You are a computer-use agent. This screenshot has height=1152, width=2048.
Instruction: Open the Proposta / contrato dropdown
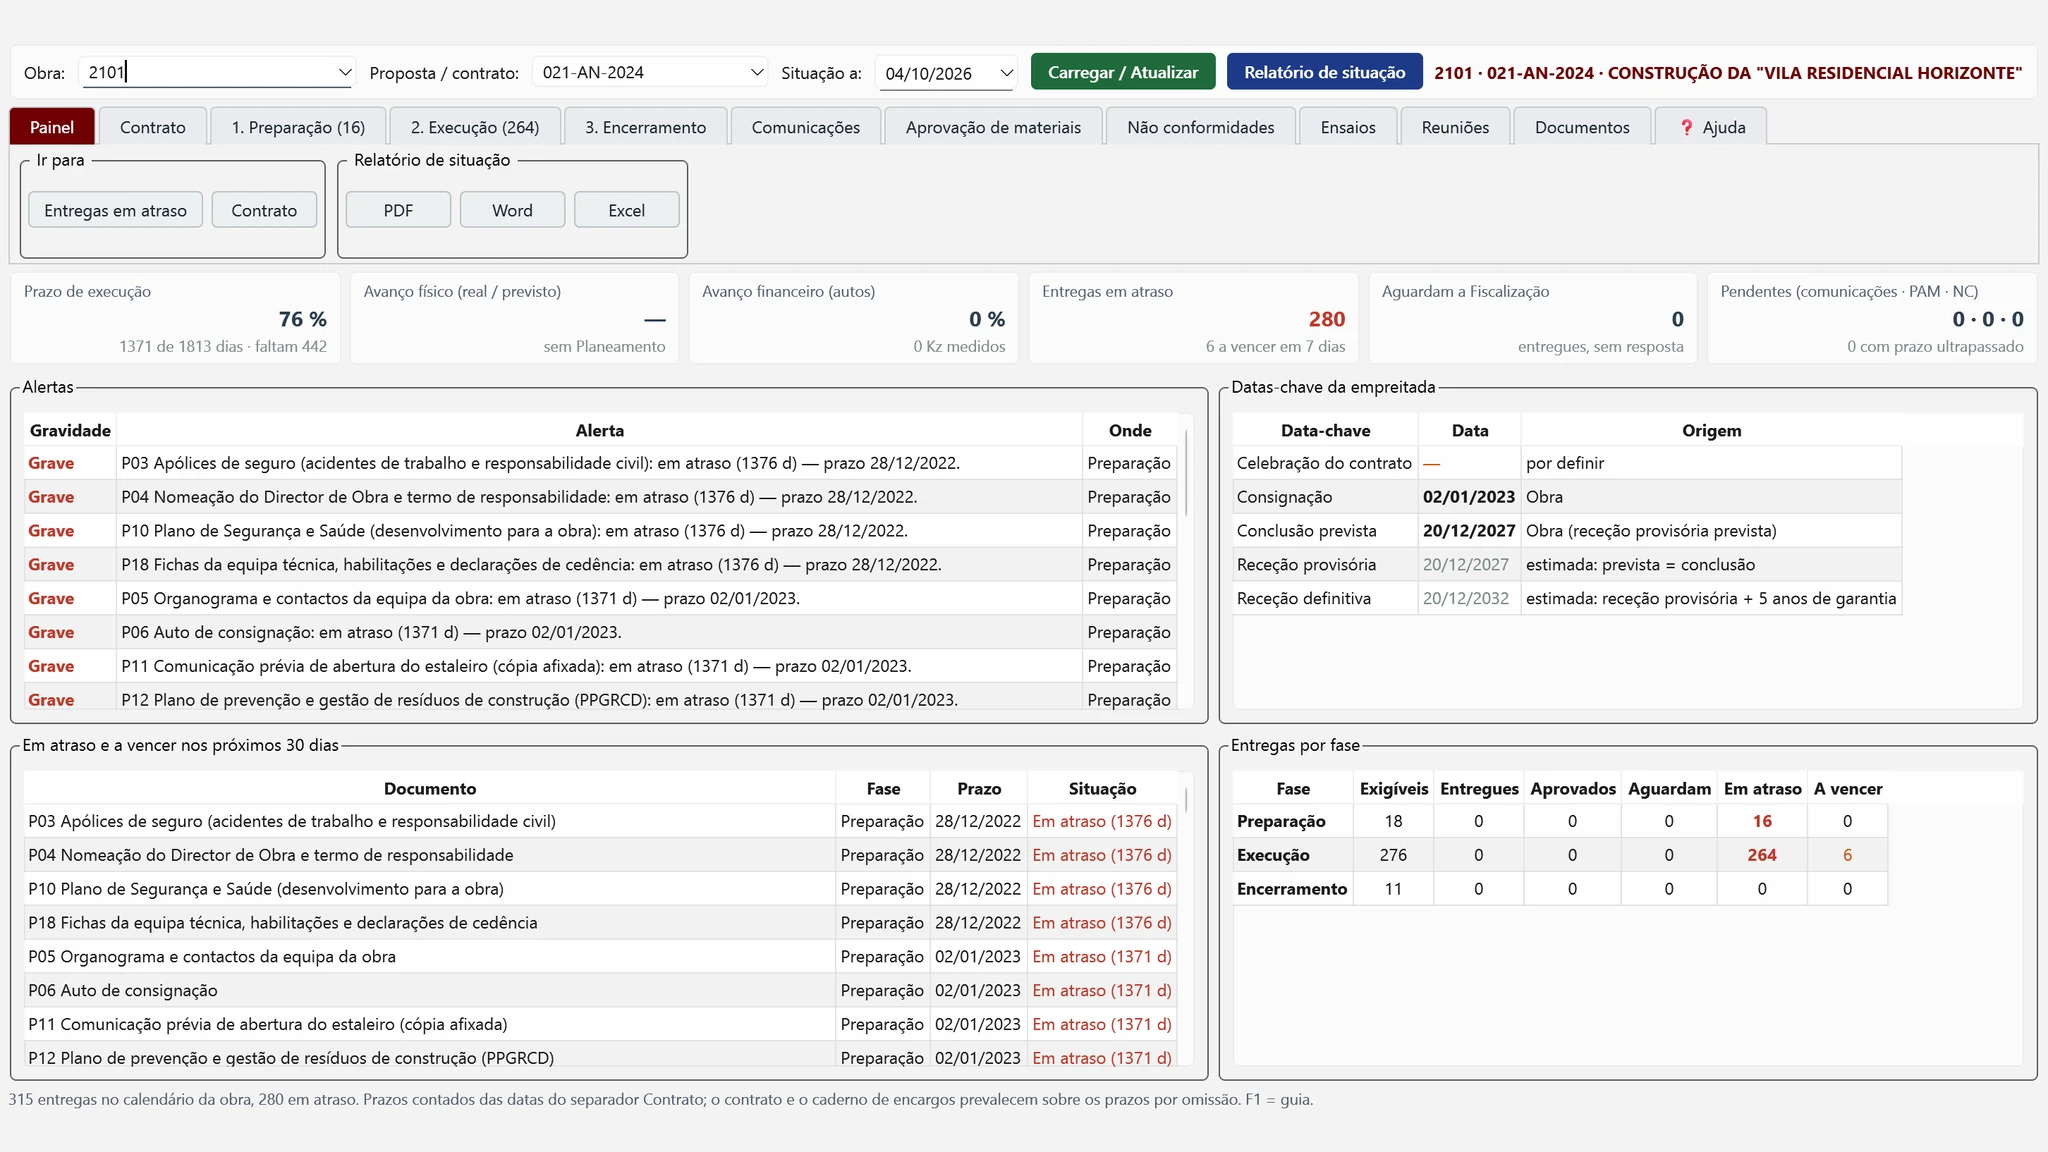pos(650,72)
